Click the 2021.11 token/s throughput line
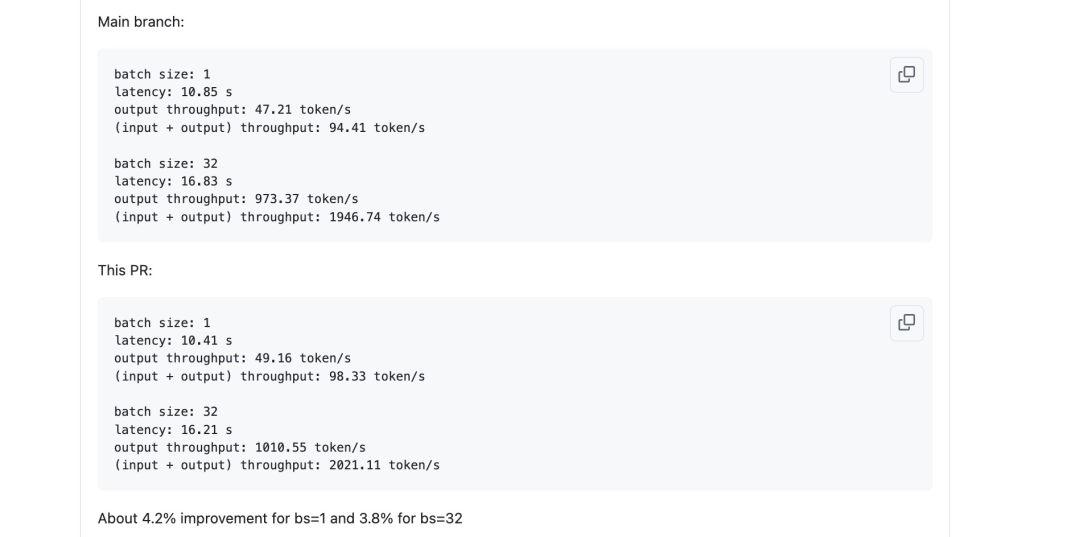1080x537 pixels. coord(277,465)
